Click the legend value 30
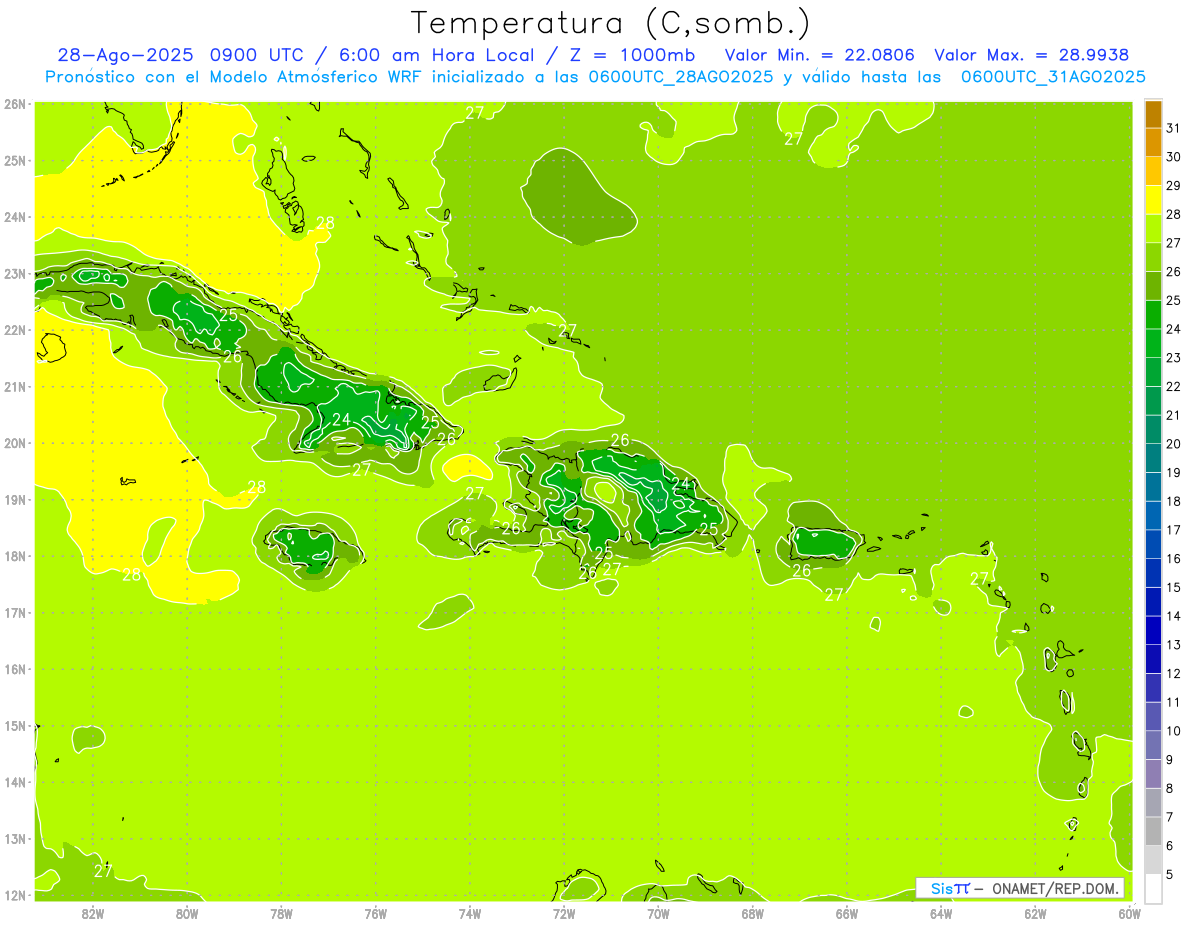 coord(1173,157)
